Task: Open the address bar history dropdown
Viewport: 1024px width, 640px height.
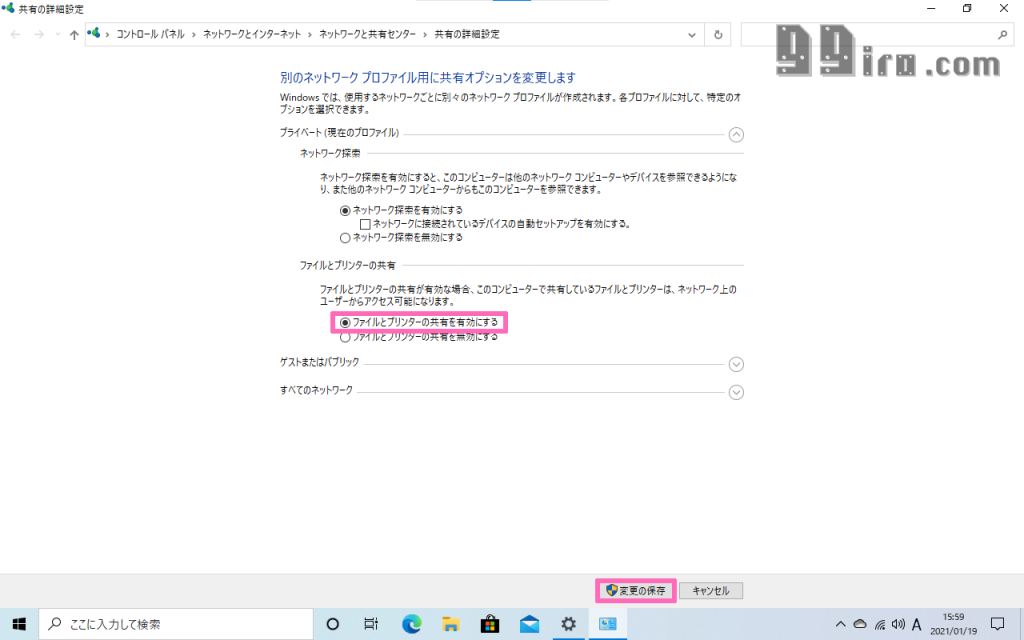Action: click(x=692, y=34)
